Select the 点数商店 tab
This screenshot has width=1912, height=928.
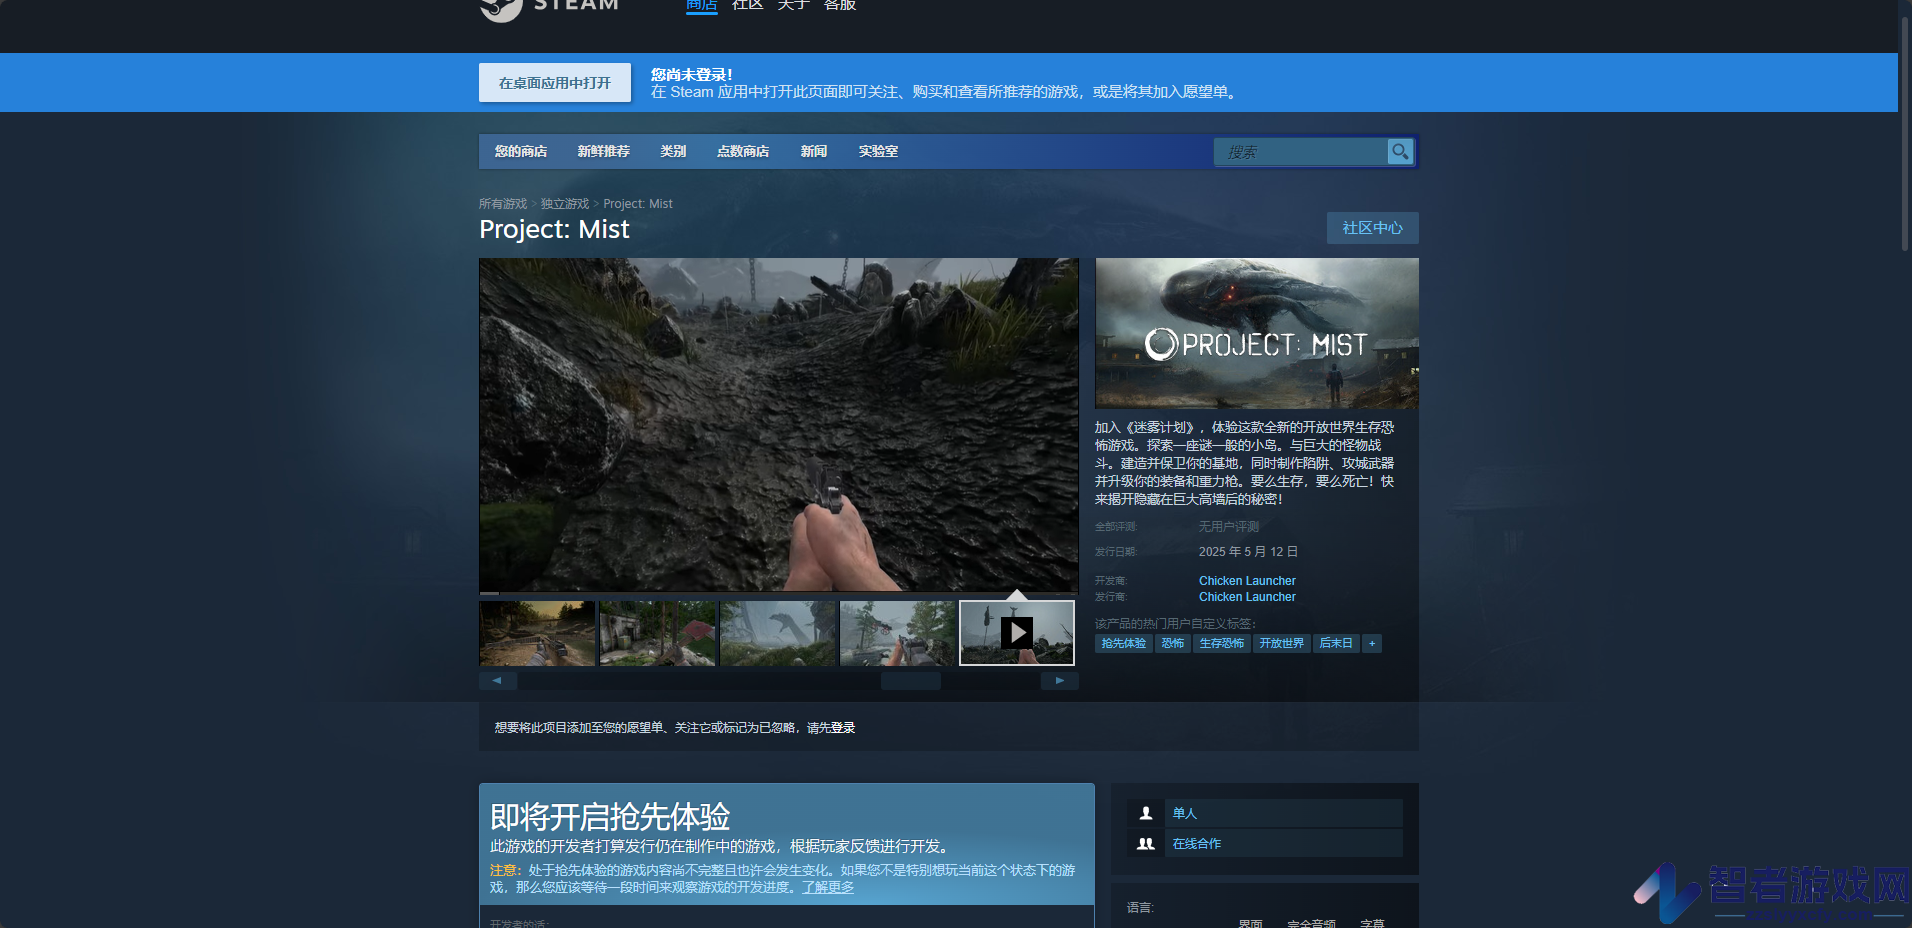pyautogui.click(x=743, y=151)
